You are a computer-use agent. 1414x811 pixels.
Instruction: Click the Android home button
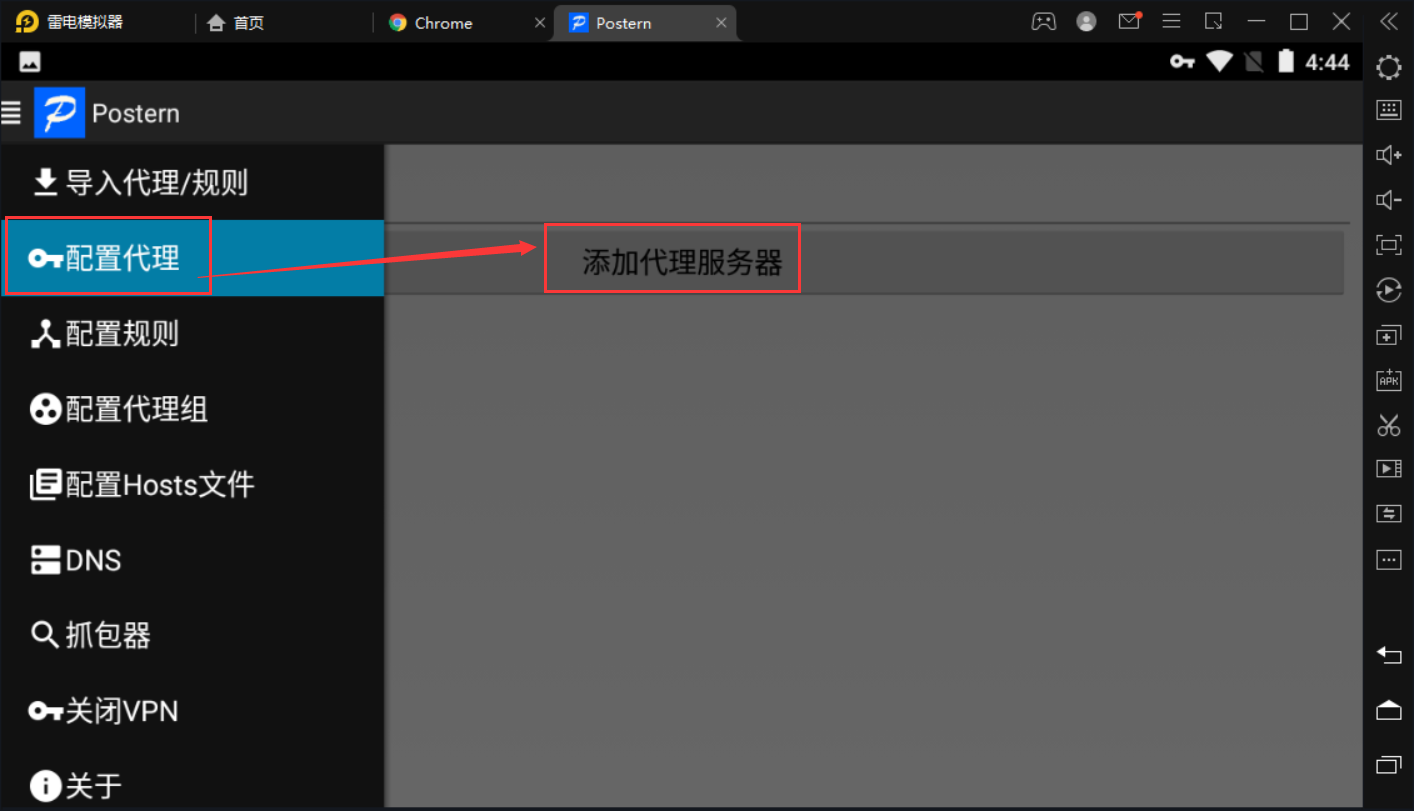1389,710
